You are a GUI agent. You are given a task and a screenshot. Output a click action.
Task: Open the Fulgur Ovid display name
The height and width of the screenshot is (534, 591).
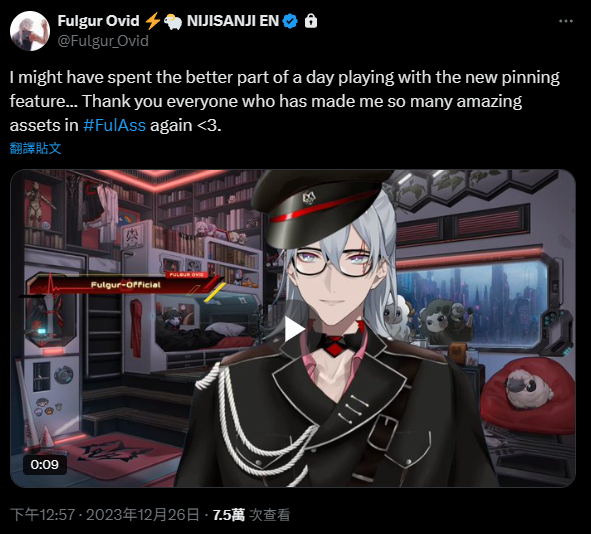click(x=98, y=21)
